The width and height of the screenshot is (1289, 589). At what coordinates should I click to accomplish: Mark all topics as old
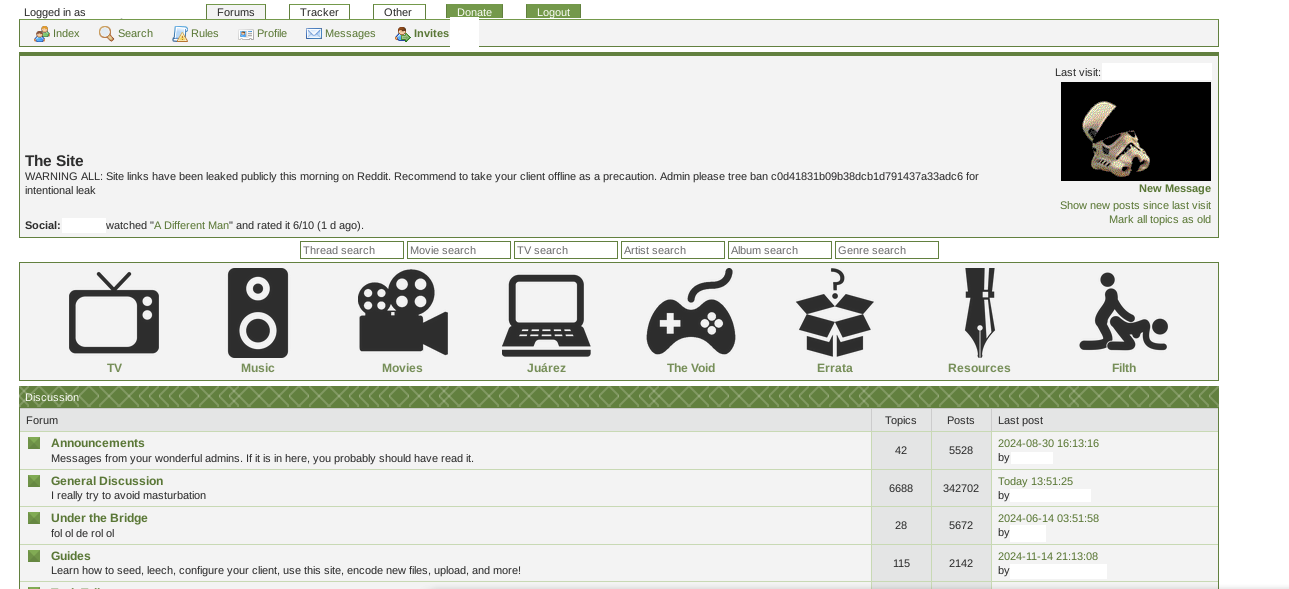pyautogui.click(x=1160, y=220)
